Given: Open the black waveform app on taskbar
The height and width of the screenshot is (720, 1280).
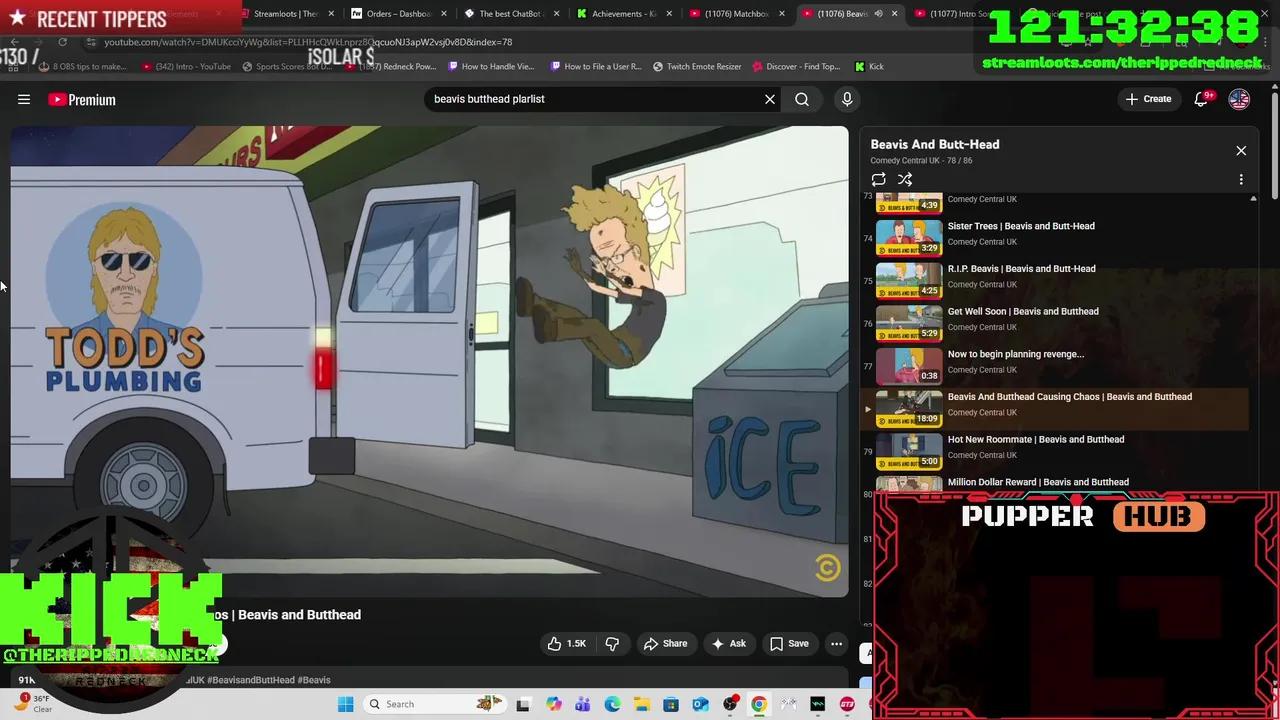Looking at the screenshot, I should (x=818, y=705).
